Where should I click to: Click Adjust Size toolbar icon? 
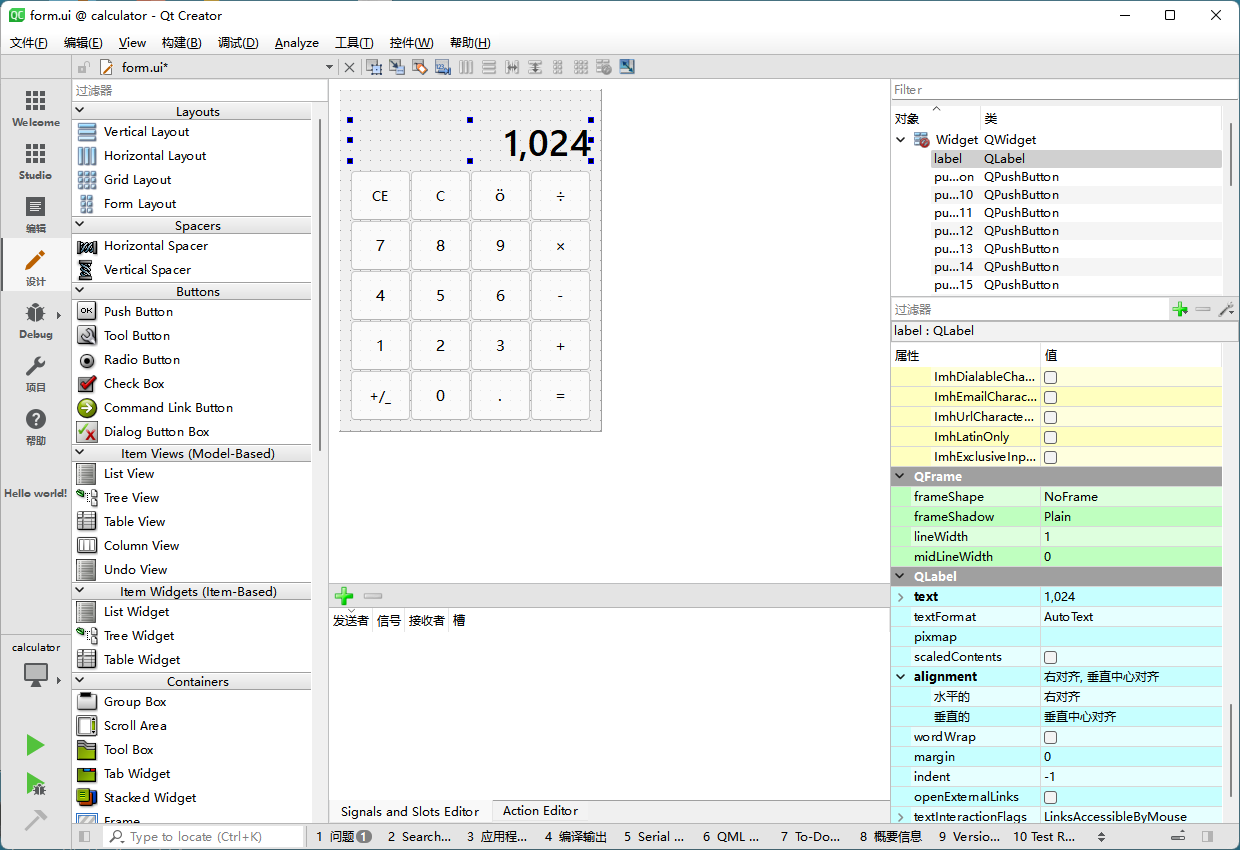[627, 67]
